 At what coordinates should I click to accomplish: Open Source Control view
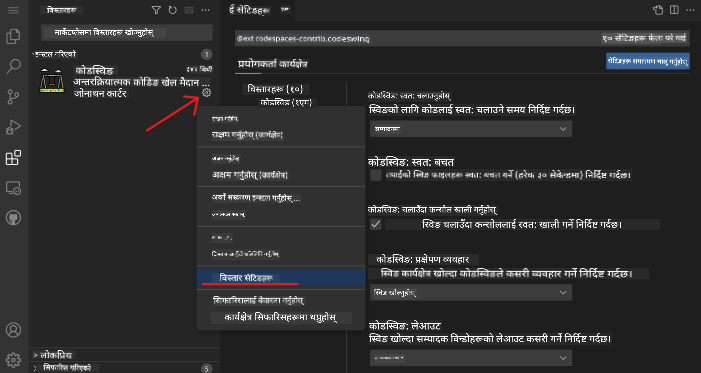click(x=13, y=97)
